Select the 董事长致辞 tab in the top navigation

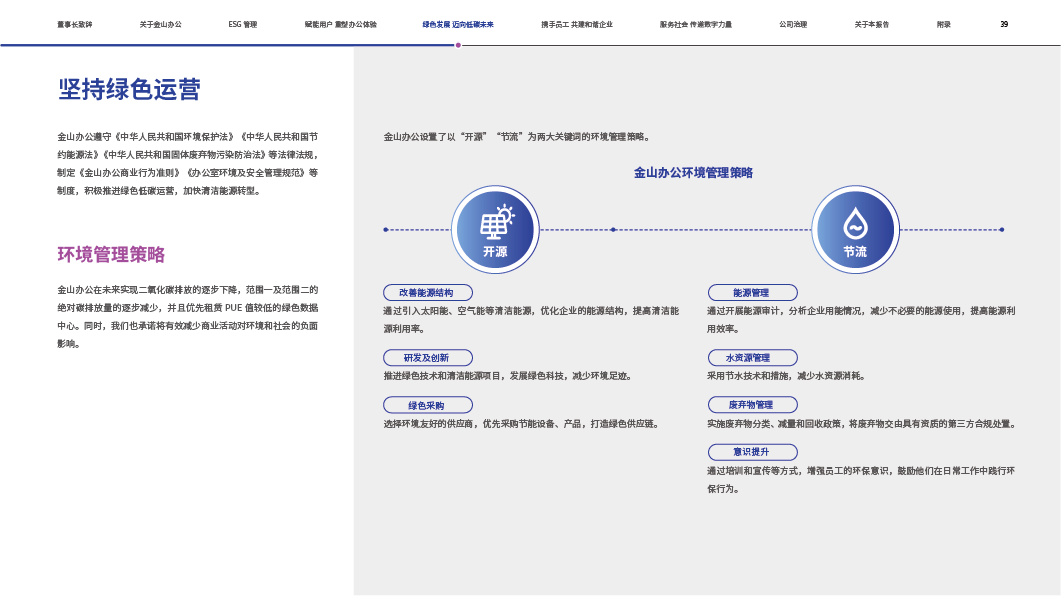coord(74,24)
